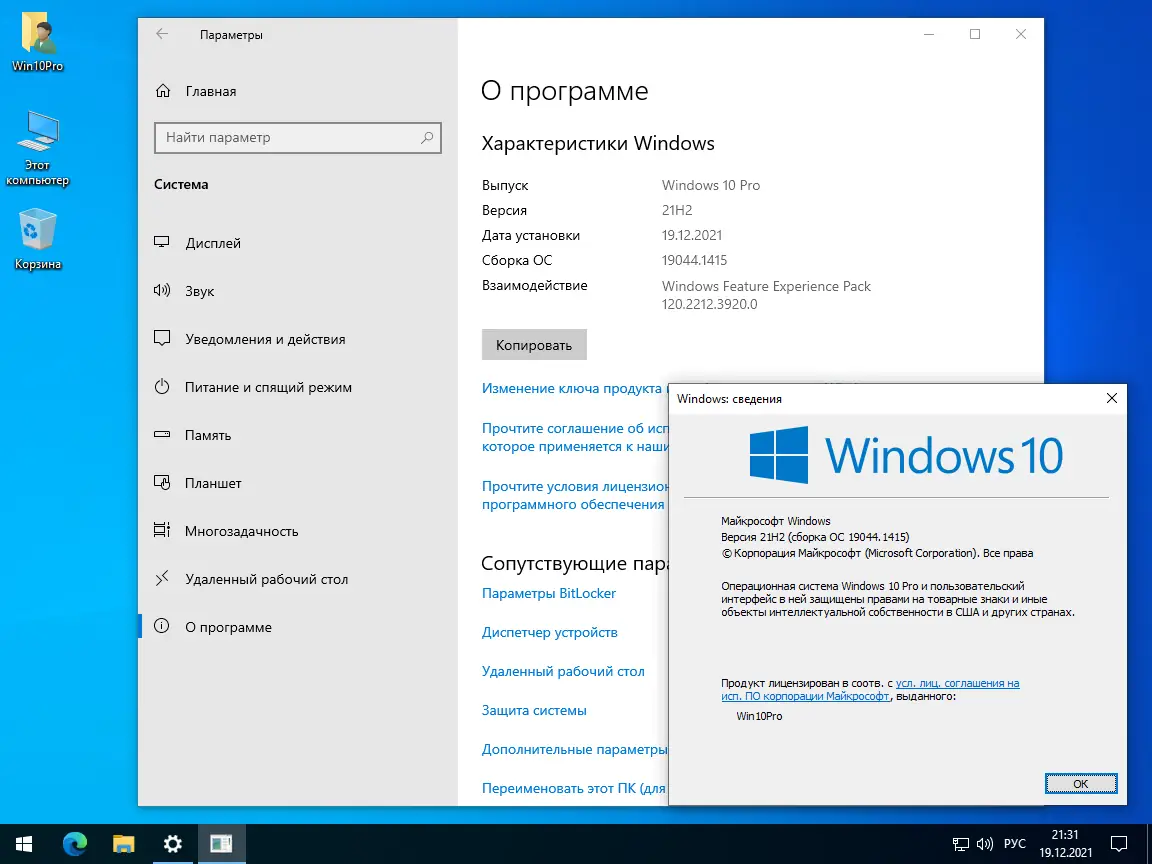Open Параметры BitLocker link
Screen dimensions: 1152x864
(549, 594)
